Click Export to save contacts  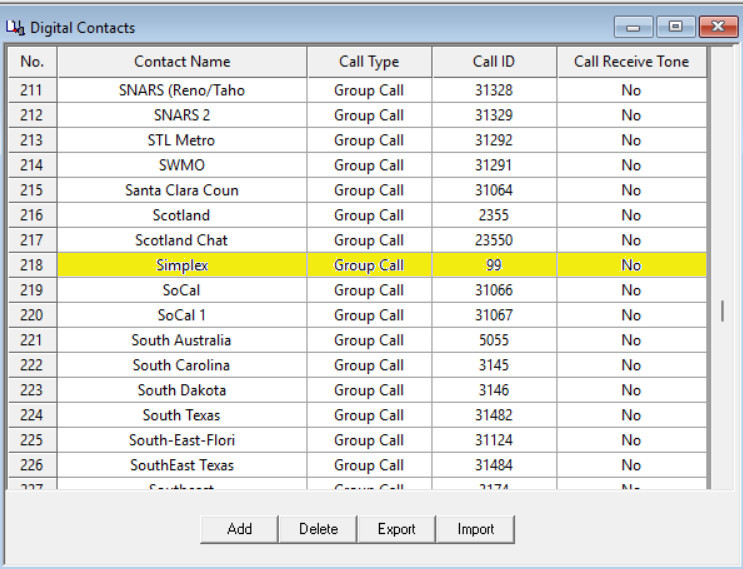click(396, 529)
